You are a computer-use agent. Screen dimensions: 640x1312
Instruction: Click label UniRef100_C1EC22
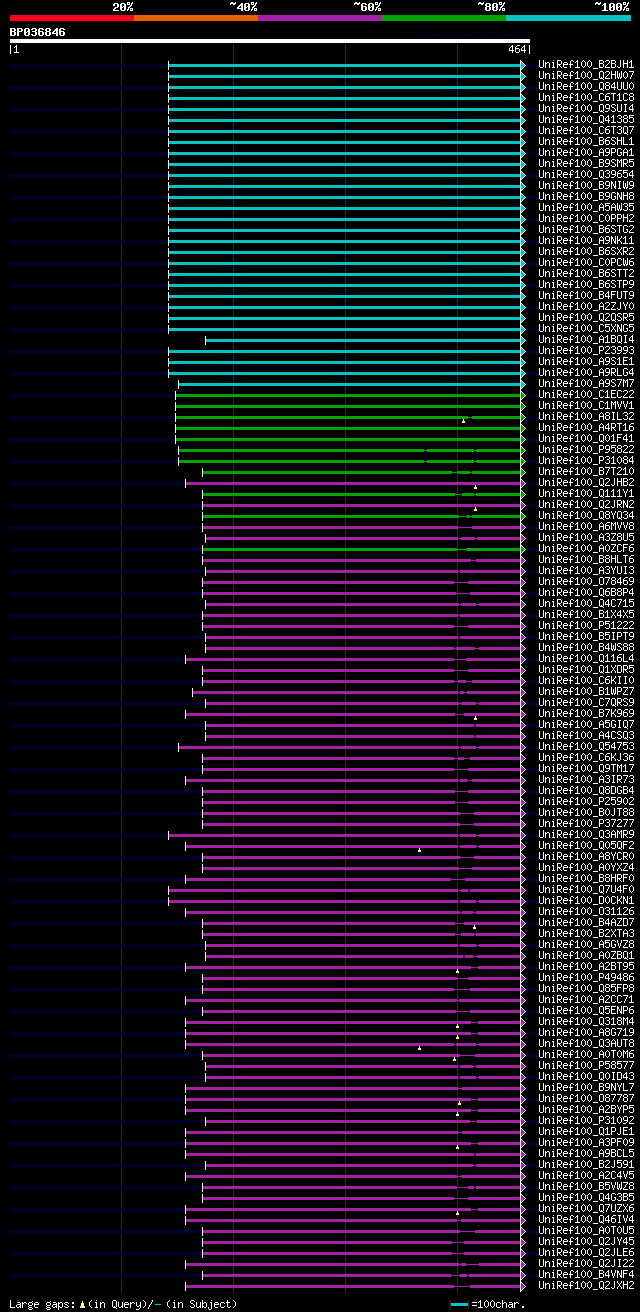[x=586, y=394]
